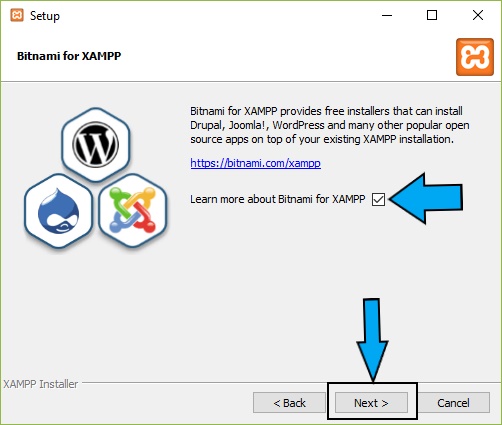Image resolution: width=502 pixels, height=425 pixels.
Task: Minimize the Setup window
Action: click(x=387, y=15)
